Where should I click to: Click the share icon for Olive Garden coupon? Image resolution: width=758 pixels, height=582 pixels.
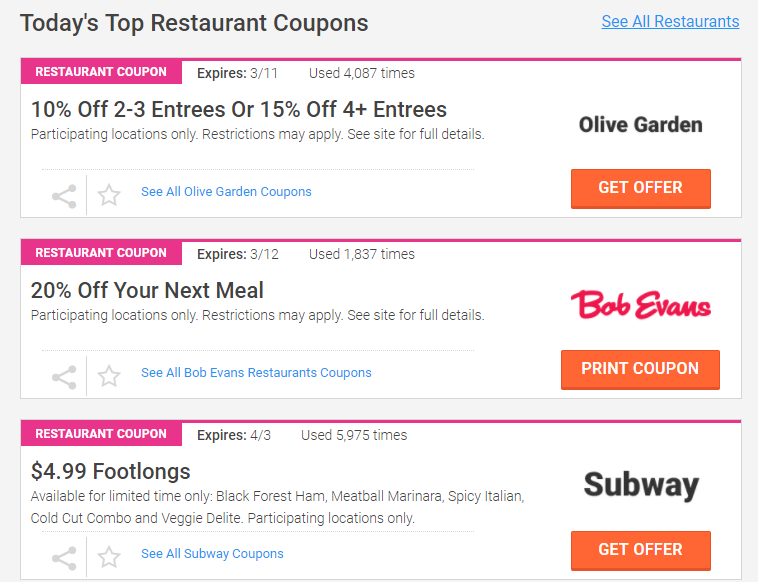click(x=64, y=196)
